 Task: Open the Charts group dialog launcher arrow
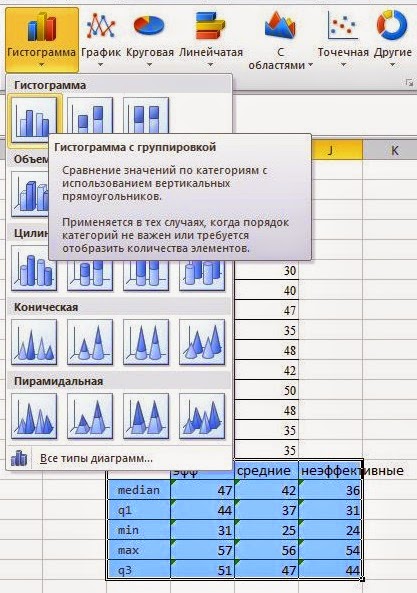[409, 82]
